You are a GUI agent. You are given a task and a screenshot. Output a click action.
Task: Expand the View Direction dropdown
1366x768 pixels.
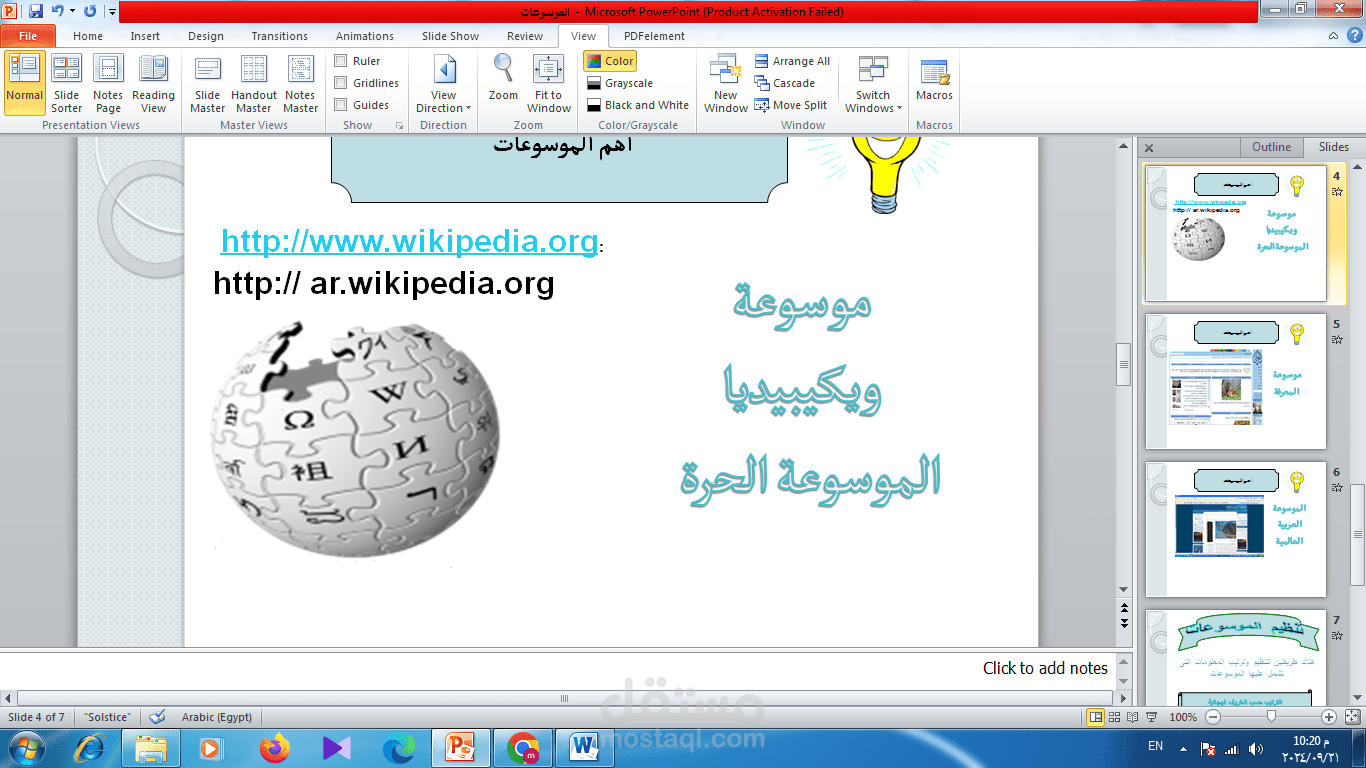point(444,83)
